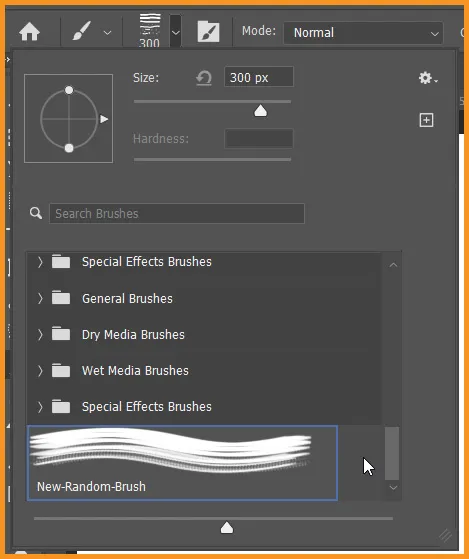Click the Wet Media Brushes folder icon
The width and height of the screenshot is (469, 559).
coord(61,370)
